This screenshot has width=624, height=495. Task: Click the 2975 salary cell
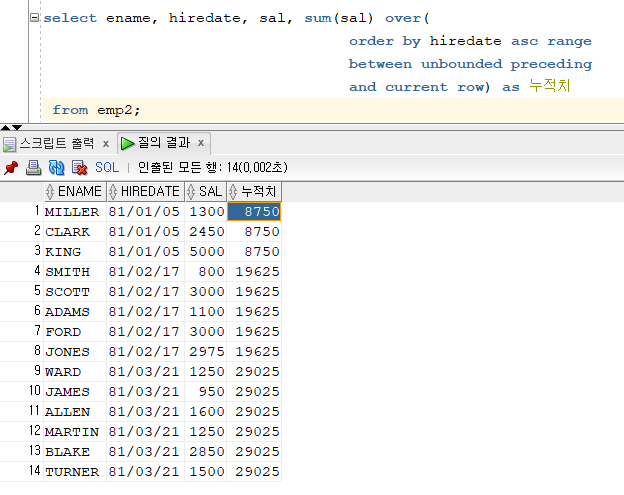pos(206,352)
